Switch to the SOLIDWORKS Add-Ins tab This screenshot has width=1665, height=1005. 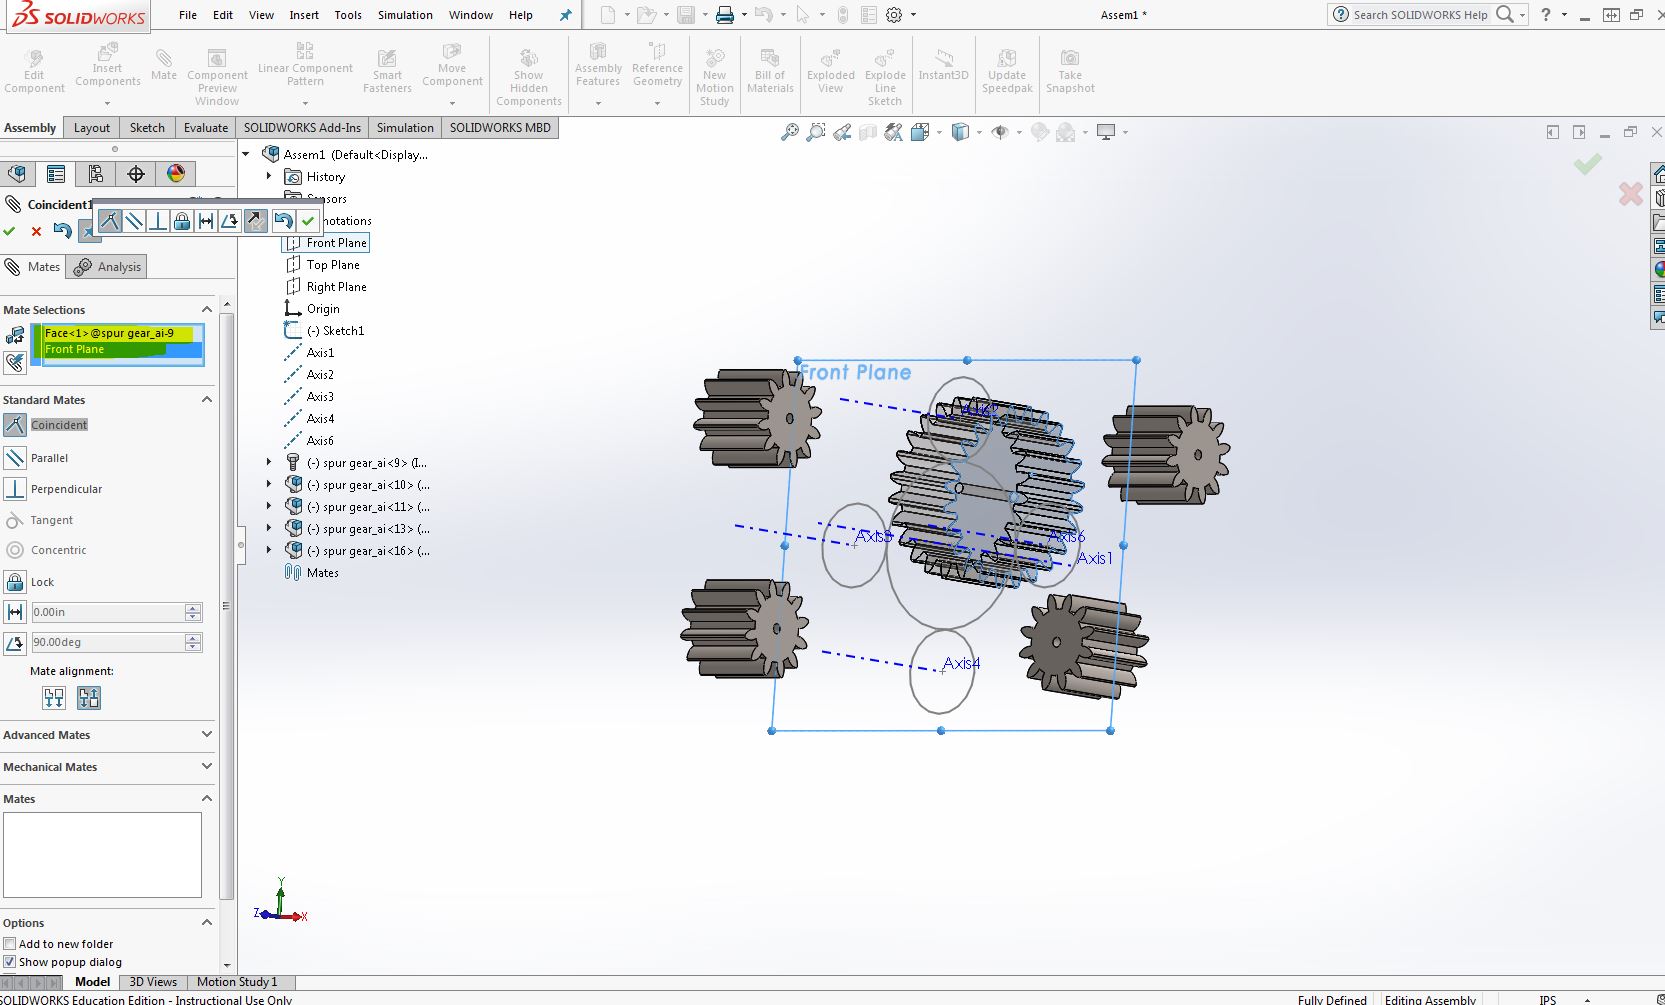[302, 128]
